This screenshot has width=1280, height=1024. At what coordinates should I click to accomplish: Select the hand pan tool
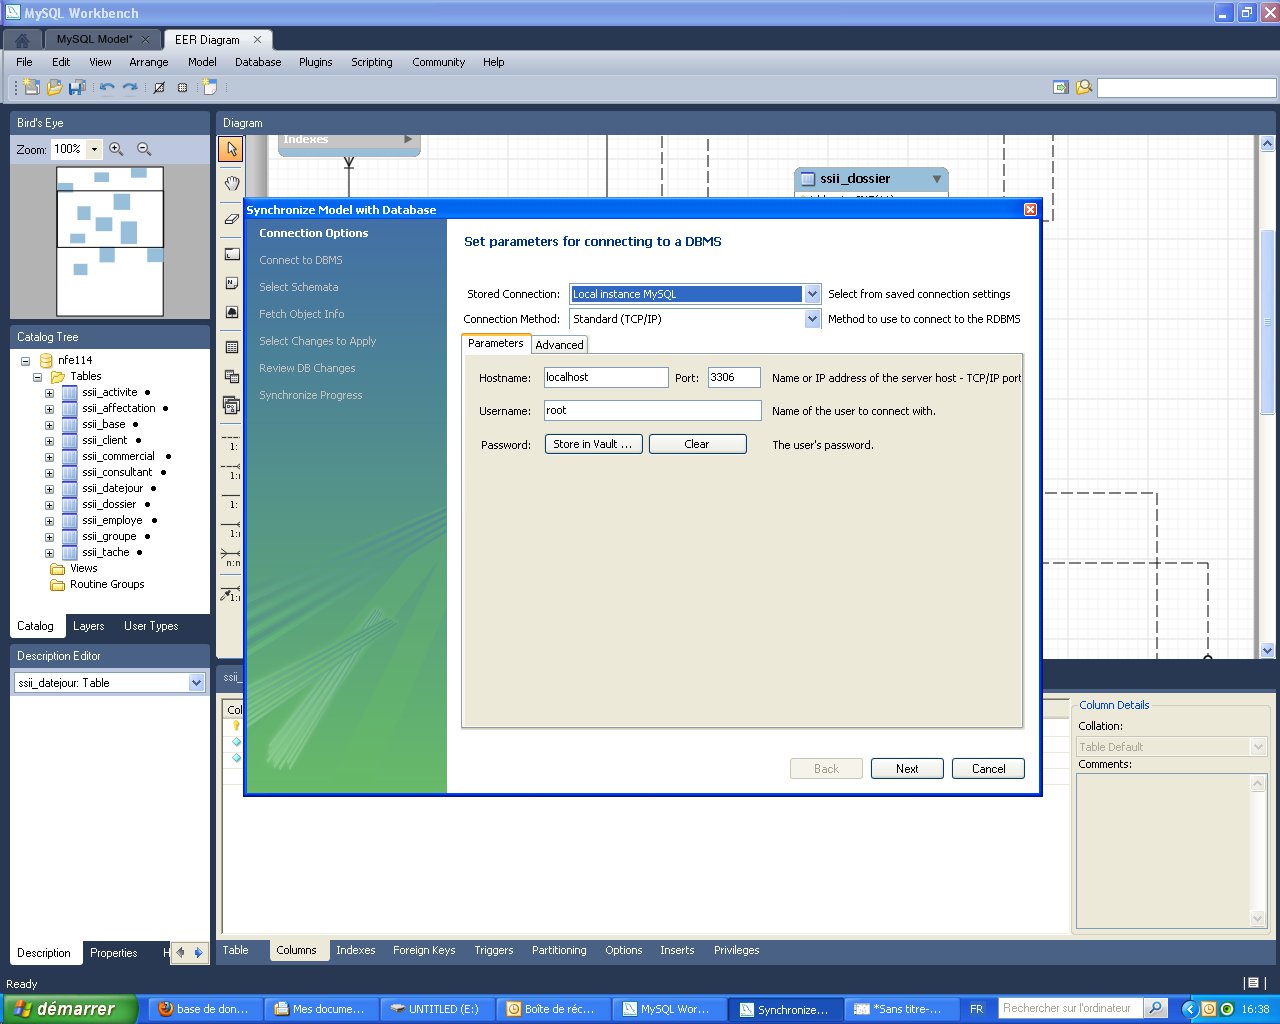(231, 183)
